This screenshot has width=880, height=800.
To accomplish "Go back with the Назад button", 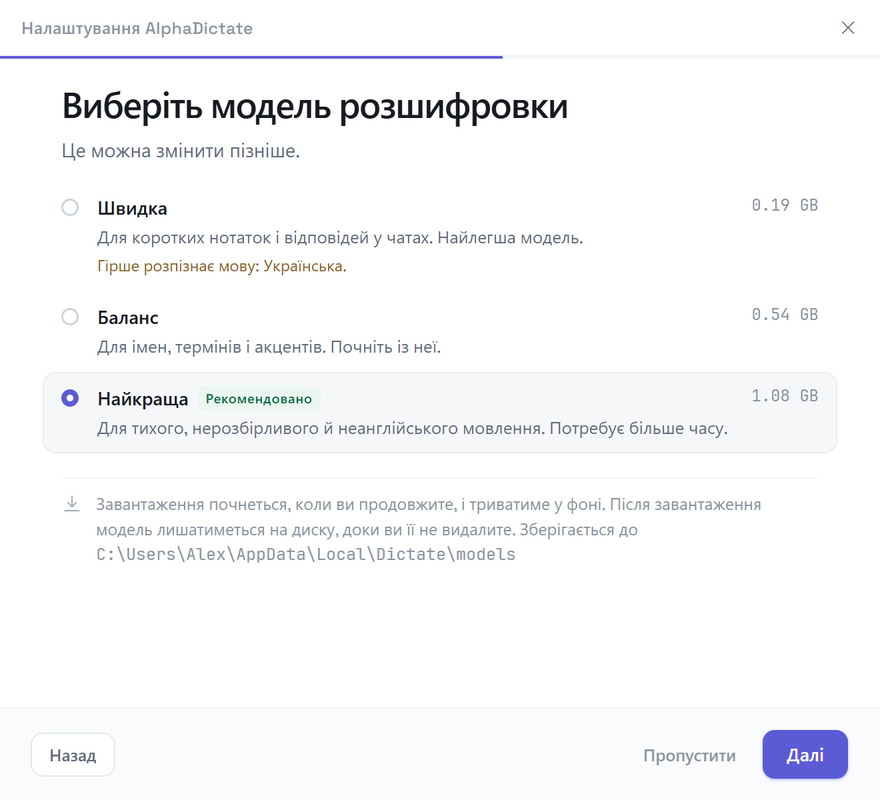I will coord(73,755).
